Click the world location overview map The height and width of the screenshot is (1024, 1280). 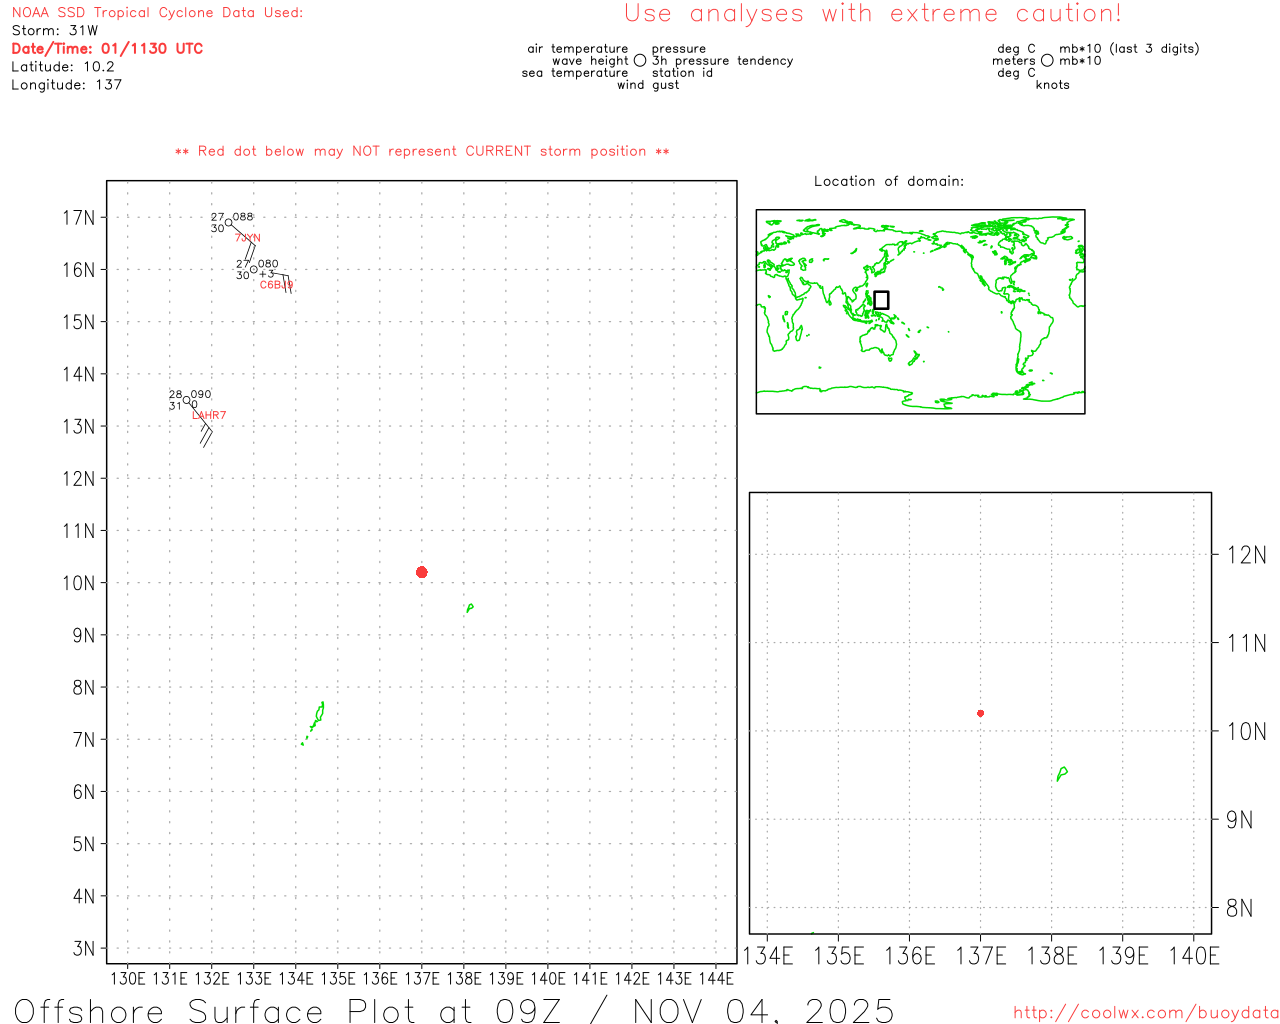pos(920,311)
